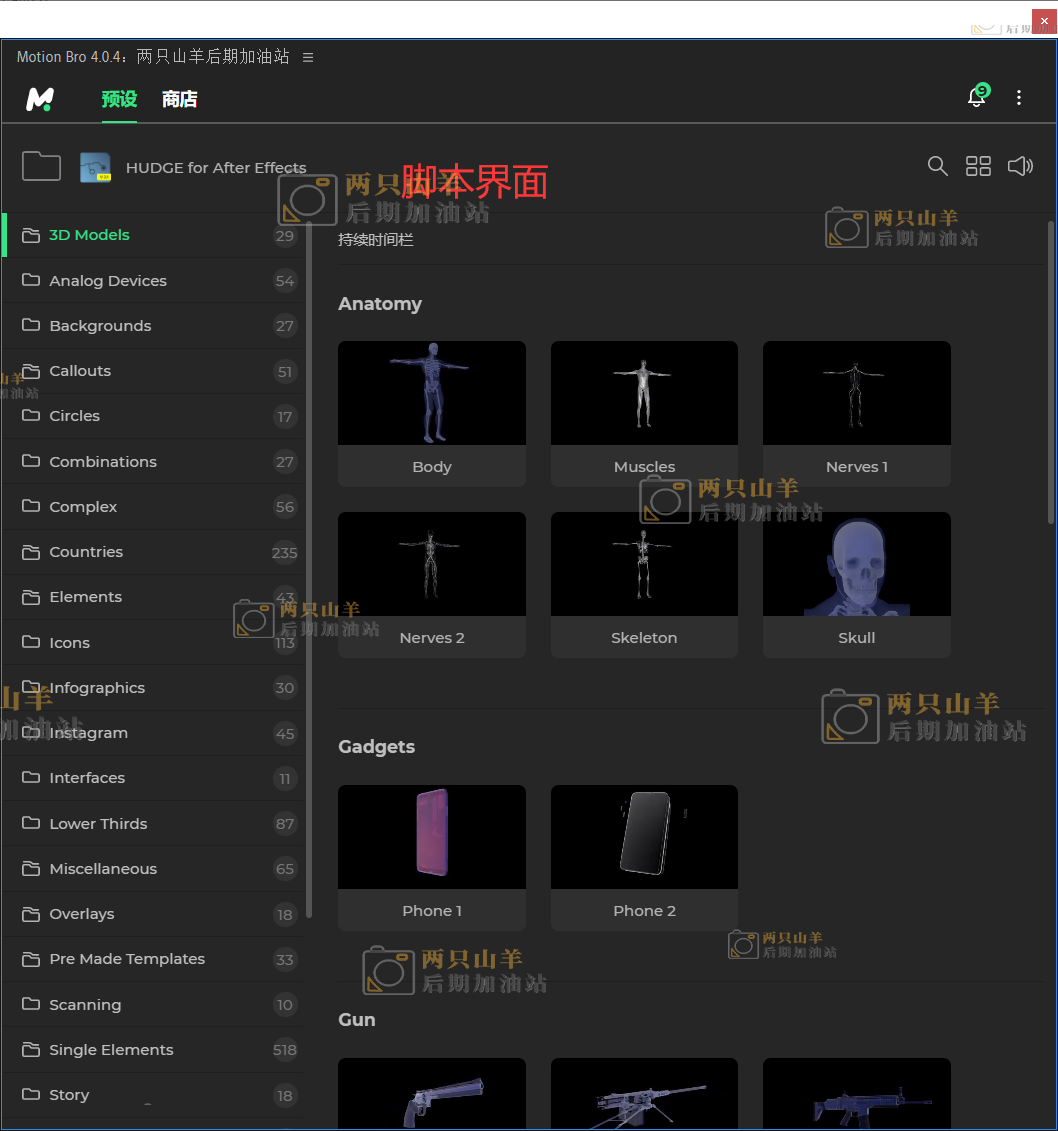Close the Motion Bro window
The width and height of the screenshot is (1058, 1131).
pyautogui.click(x=1044, y=21)
